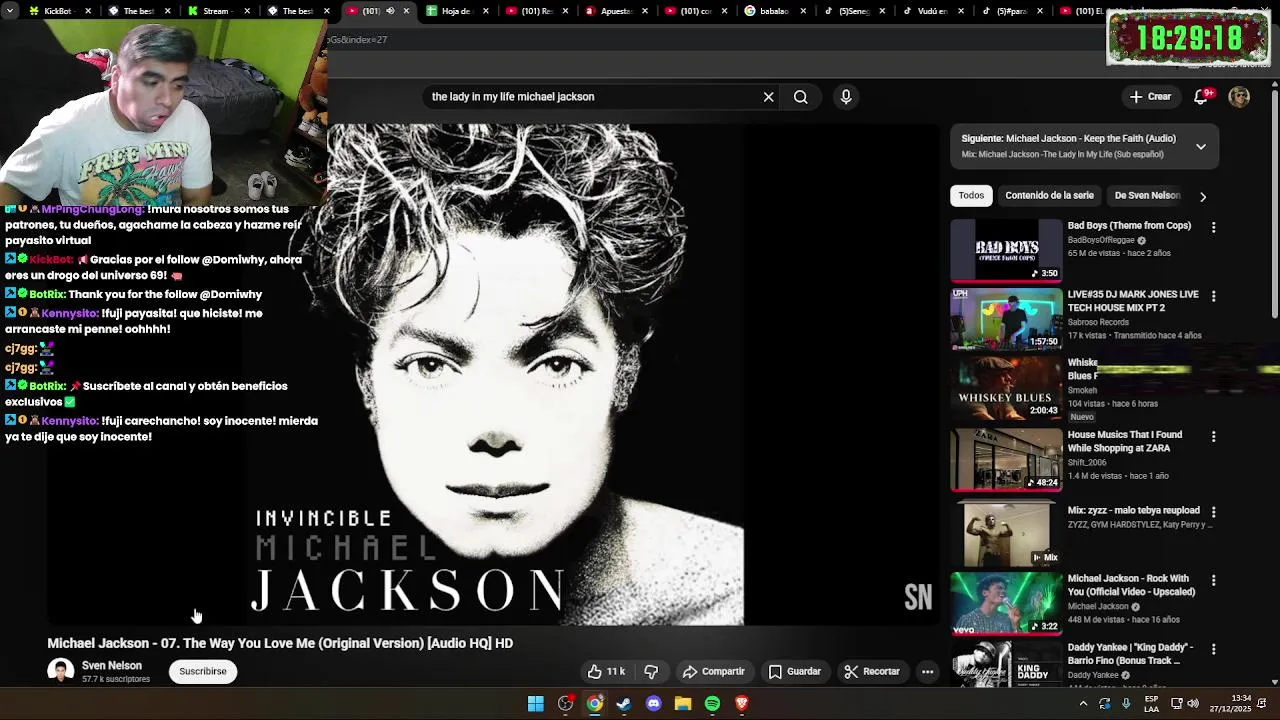Open Bad Boys (Theme from Cops) thumbnail

1006,250
